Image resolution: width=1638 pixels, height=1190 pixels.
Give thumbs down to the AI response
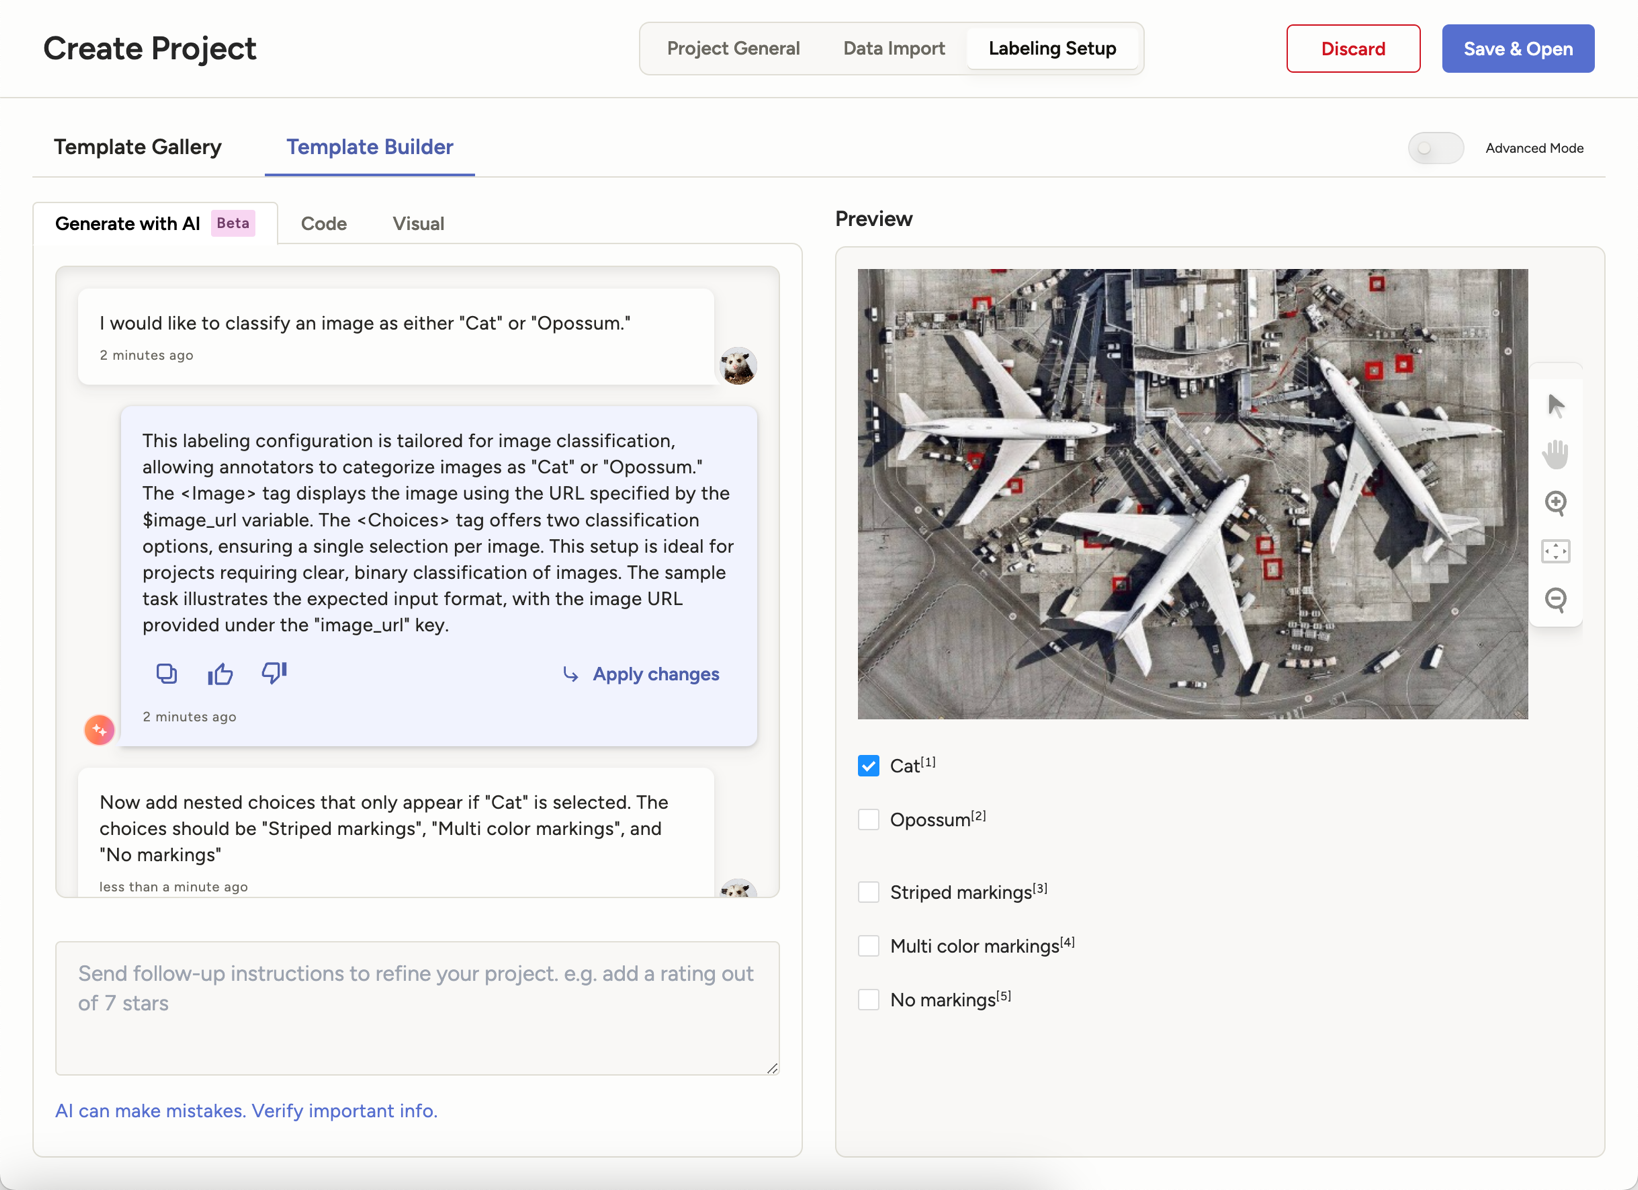point(274,673)
